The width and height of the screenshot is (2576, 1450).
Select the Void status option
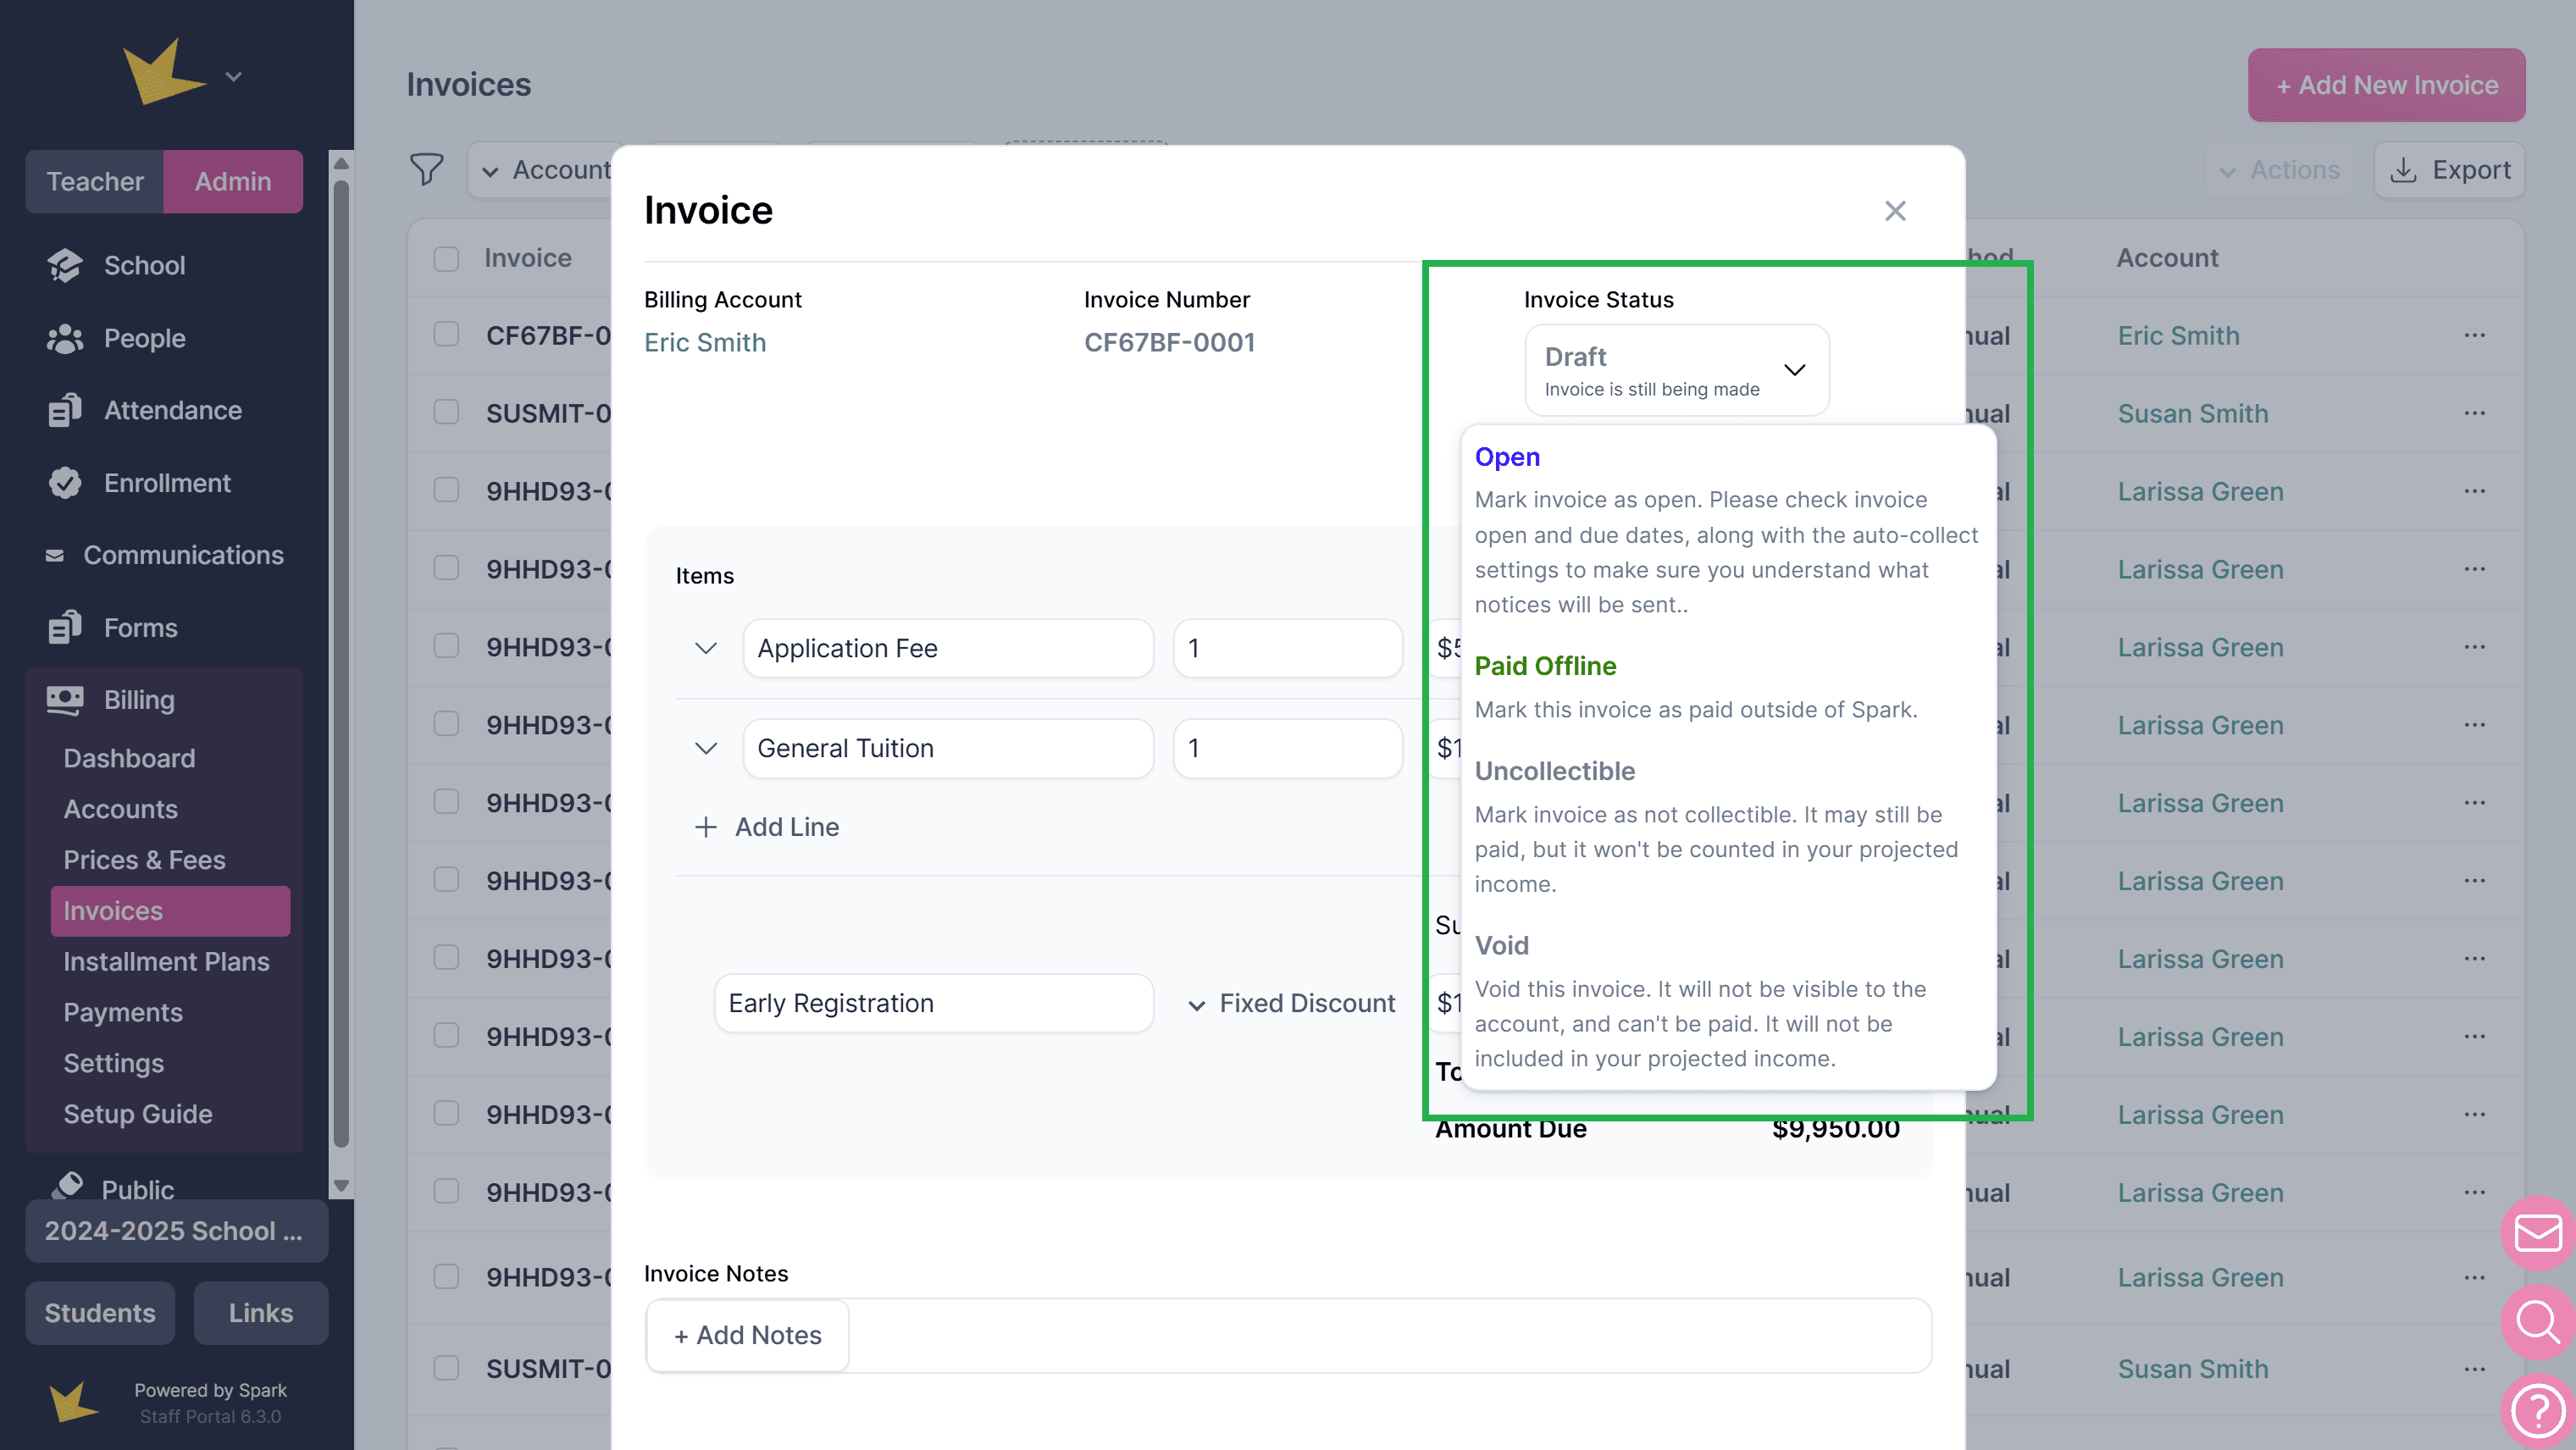point(1502,945)
